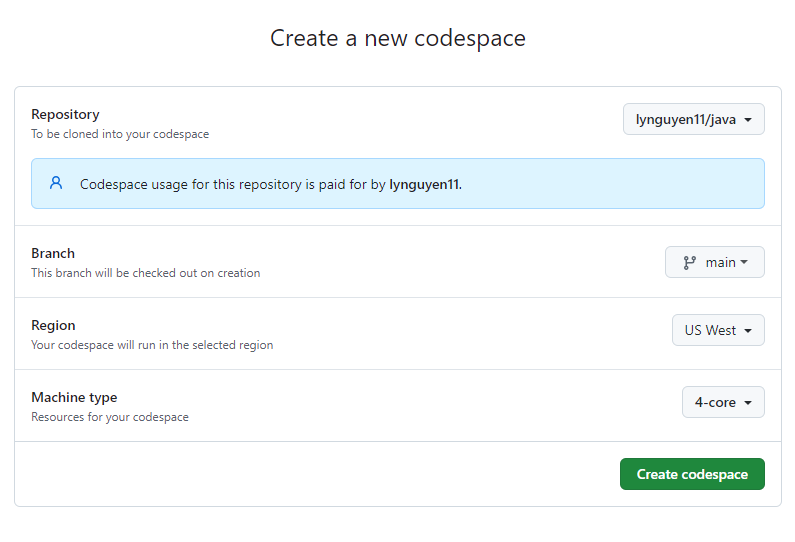The width and height of the screenshot is (795, 542).
Task: Click the green Create codespace button
Action: tap(692, 474)
